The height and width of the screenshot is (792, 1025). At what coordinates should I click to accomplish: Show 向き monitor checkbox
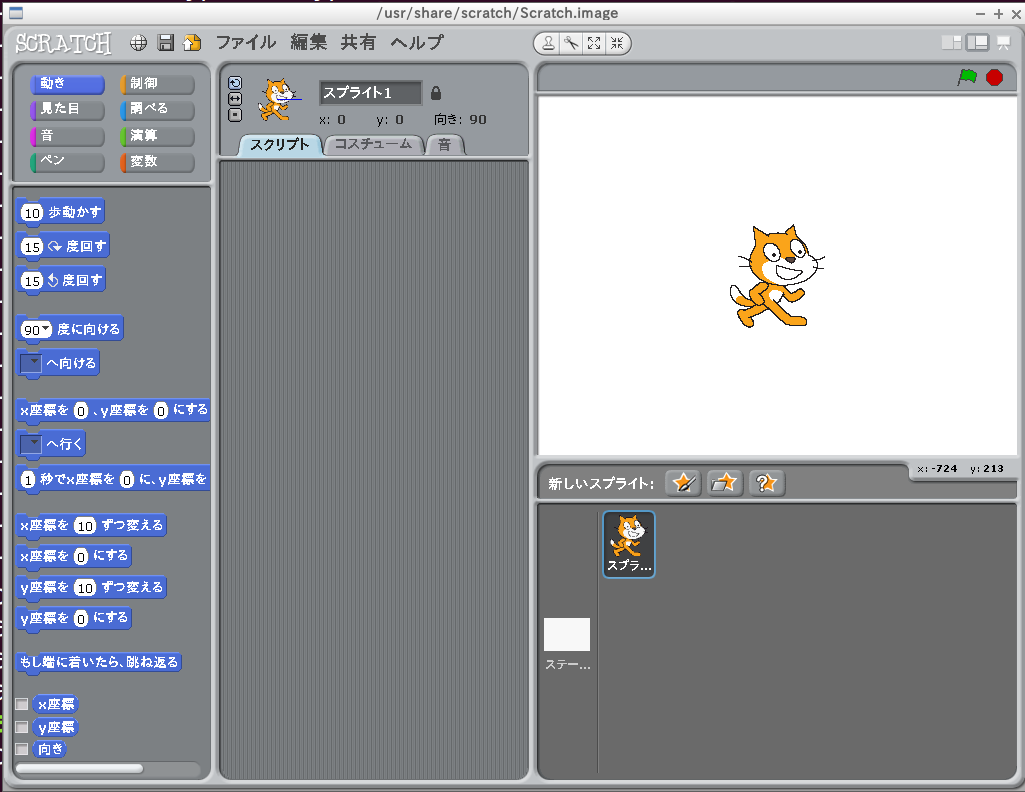coord(22,749)
